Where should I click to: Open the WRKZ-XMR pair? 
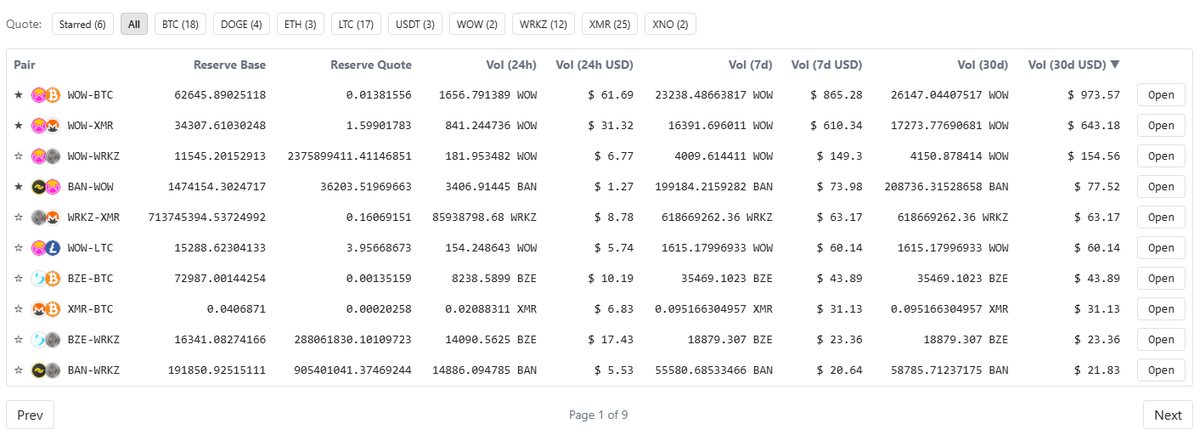pyautogui.click(x=1161, y=217)
